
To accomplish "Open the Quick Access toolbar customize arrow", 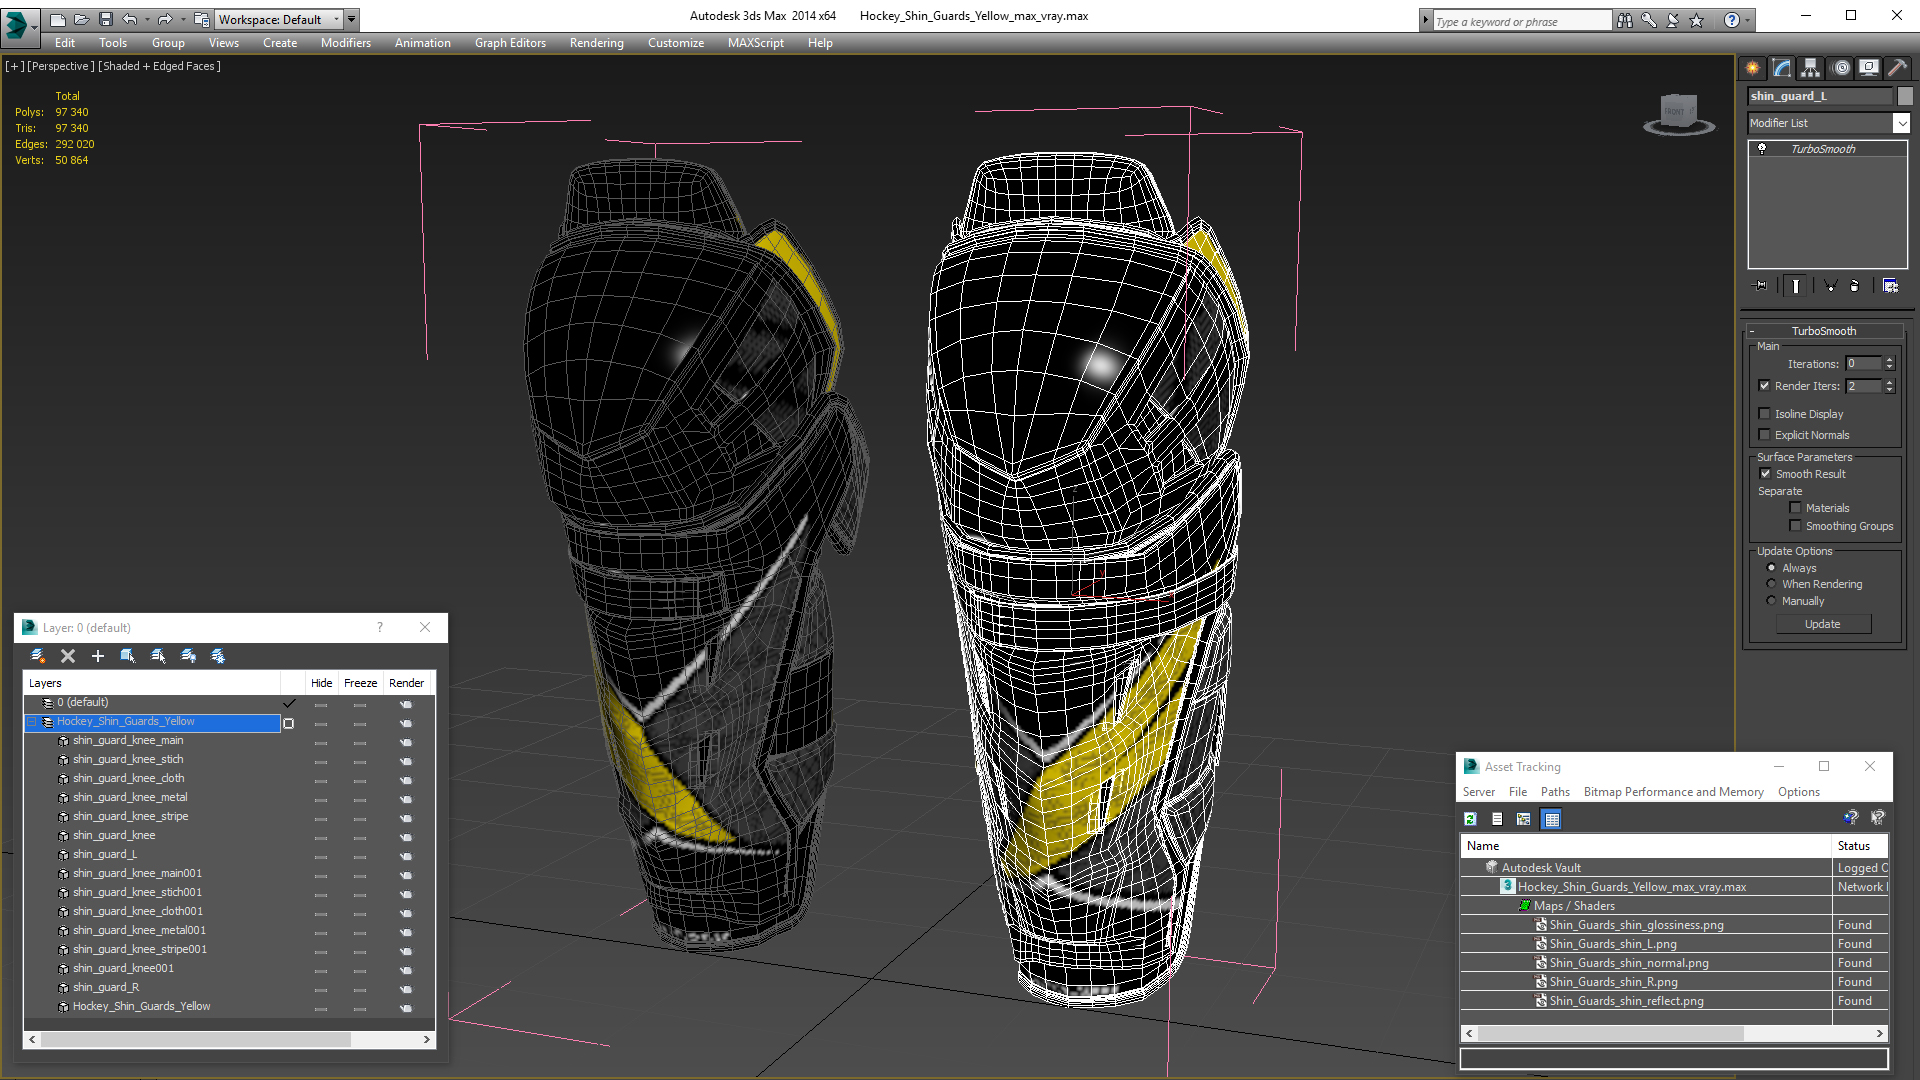I will pyautogui.click(x=351, y=19).
